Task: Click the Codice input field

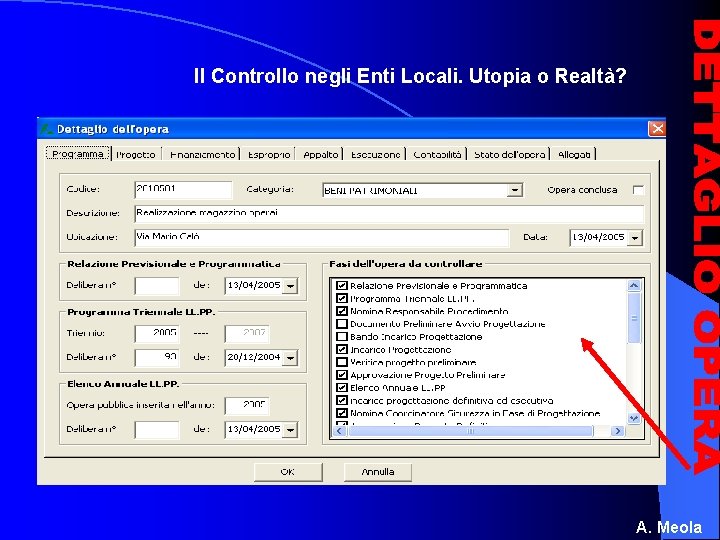Action: pyautogui.click(x=183, y=190)
